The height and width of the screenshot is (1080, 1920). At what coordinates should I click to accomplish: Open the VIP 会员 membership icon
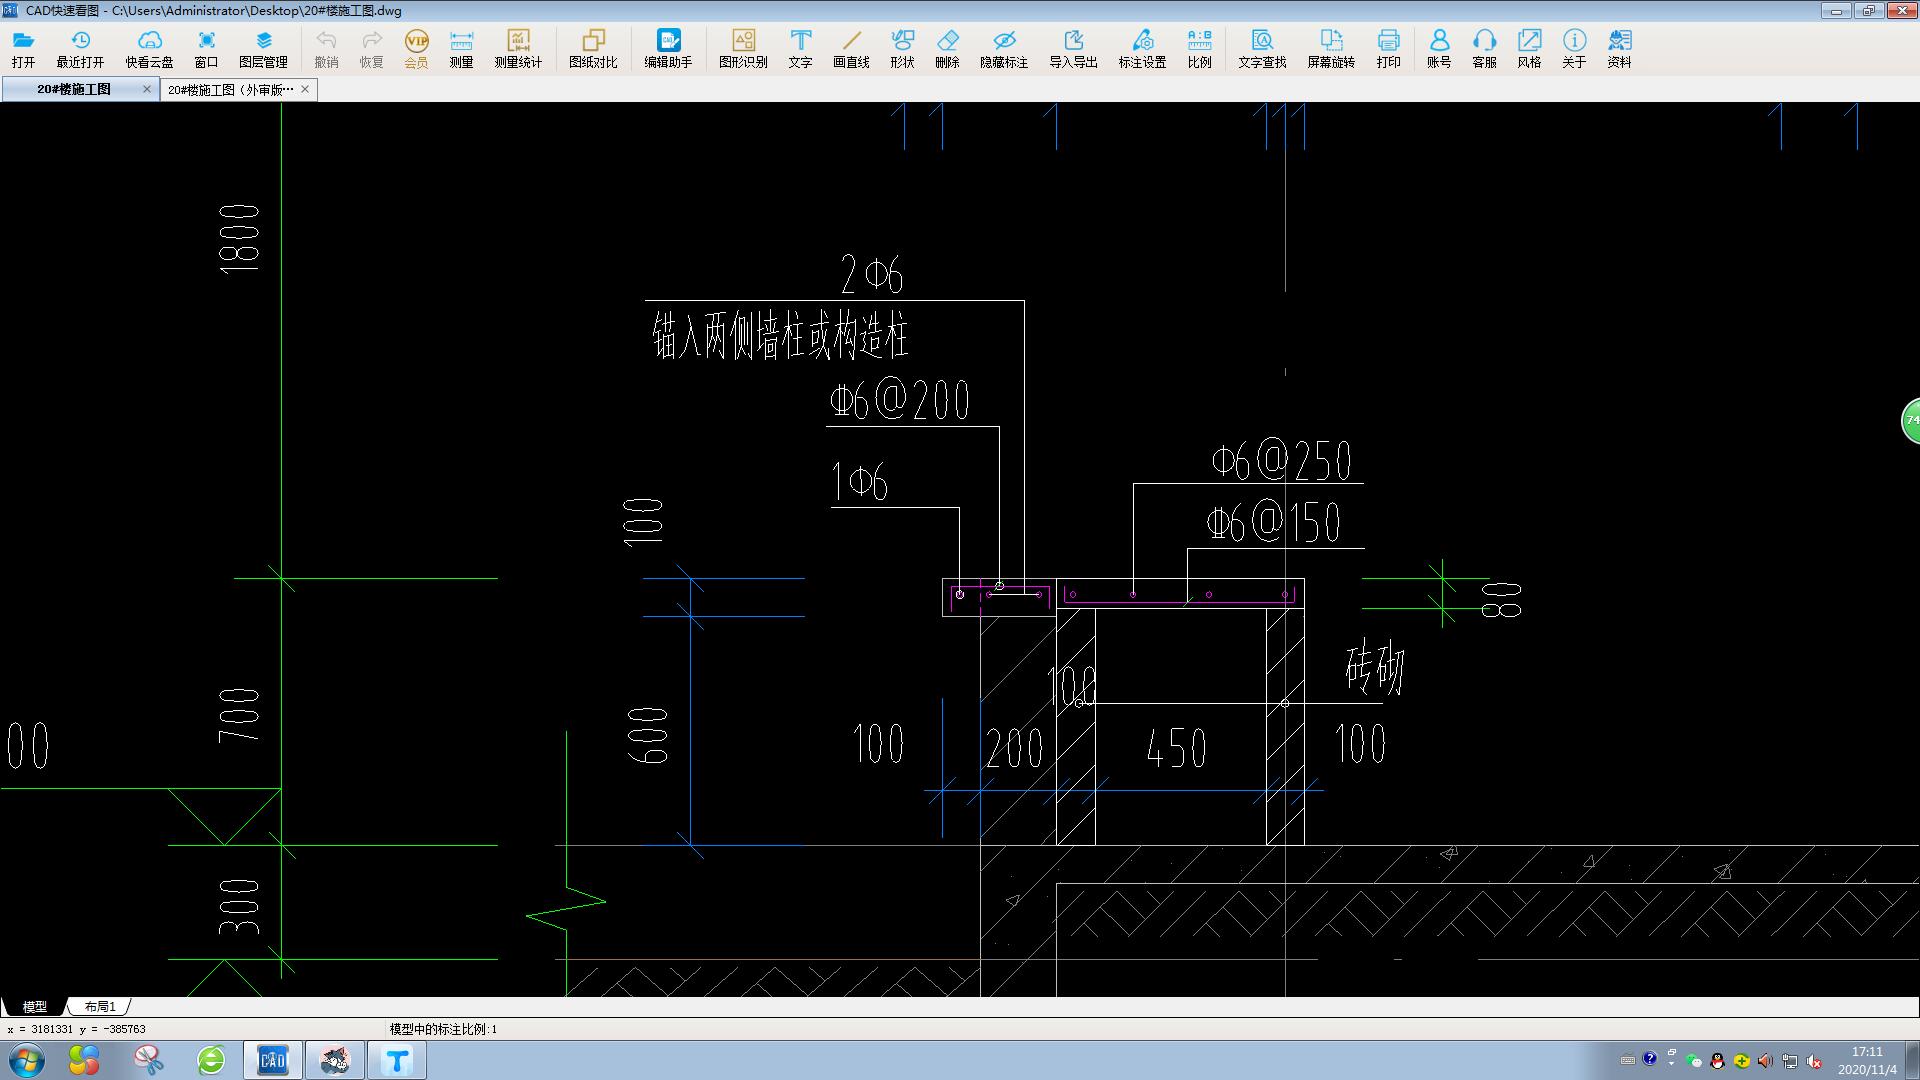(x=416, y=48)
